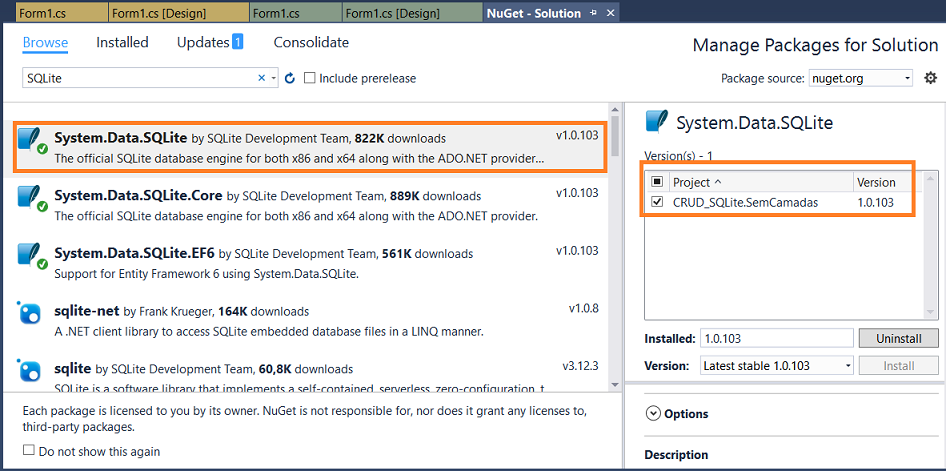
Task: Click the Installed version 1.0.103 field
Action: [776, 338]
